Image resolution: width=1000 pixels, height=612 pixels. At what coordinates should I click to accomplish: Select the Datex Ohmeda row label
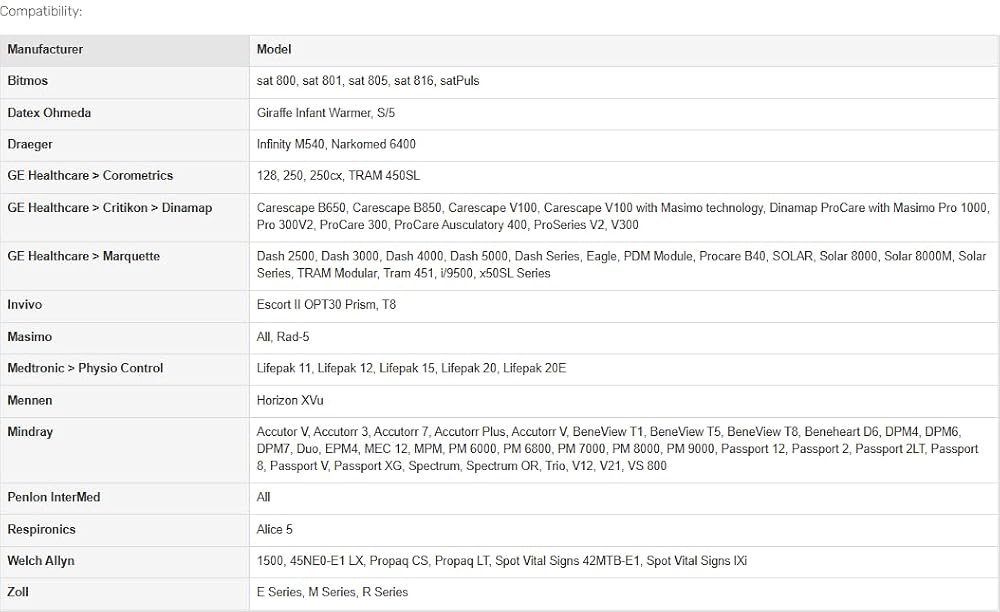pyautogui.click(x=124, y=114)
